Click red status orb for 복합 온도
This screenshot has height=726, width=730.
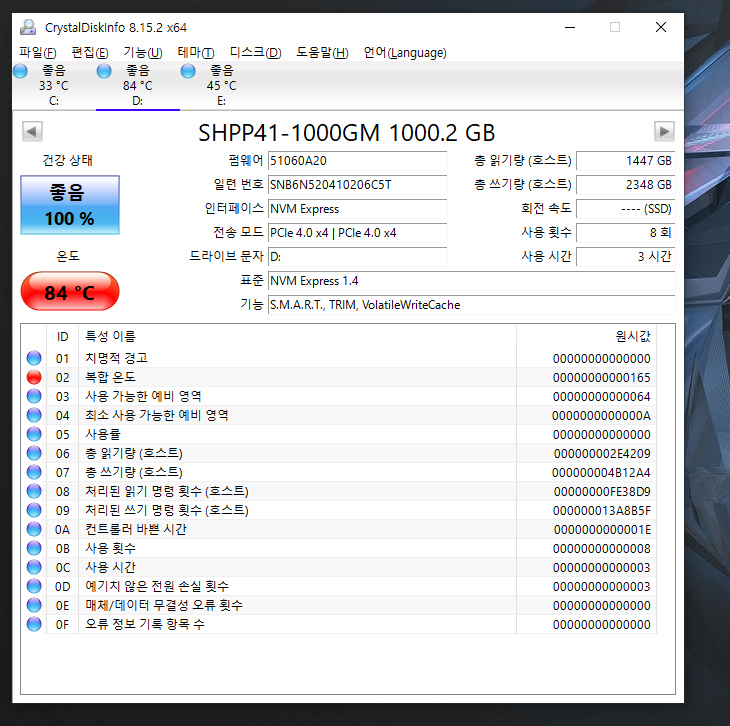34,377
